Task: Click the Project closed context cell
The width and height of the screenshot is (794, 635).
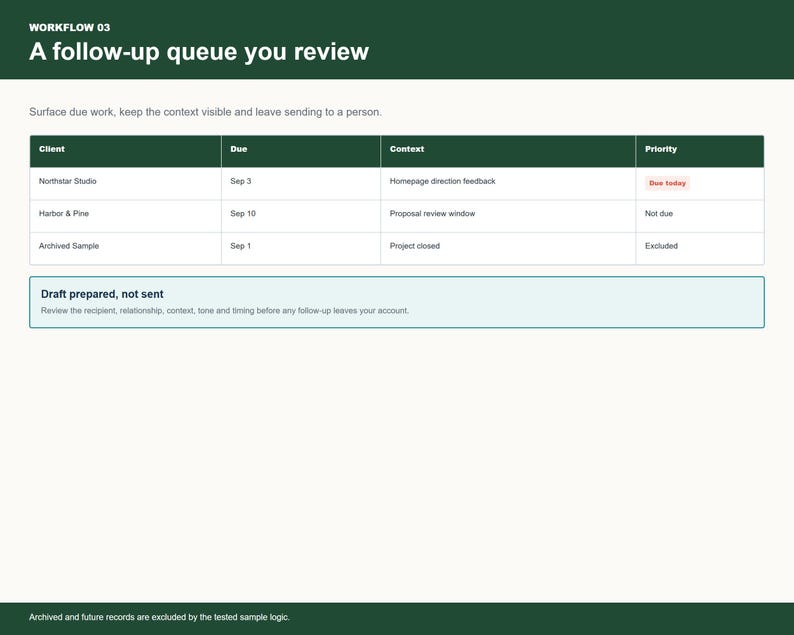Action: tap(508, 248)
